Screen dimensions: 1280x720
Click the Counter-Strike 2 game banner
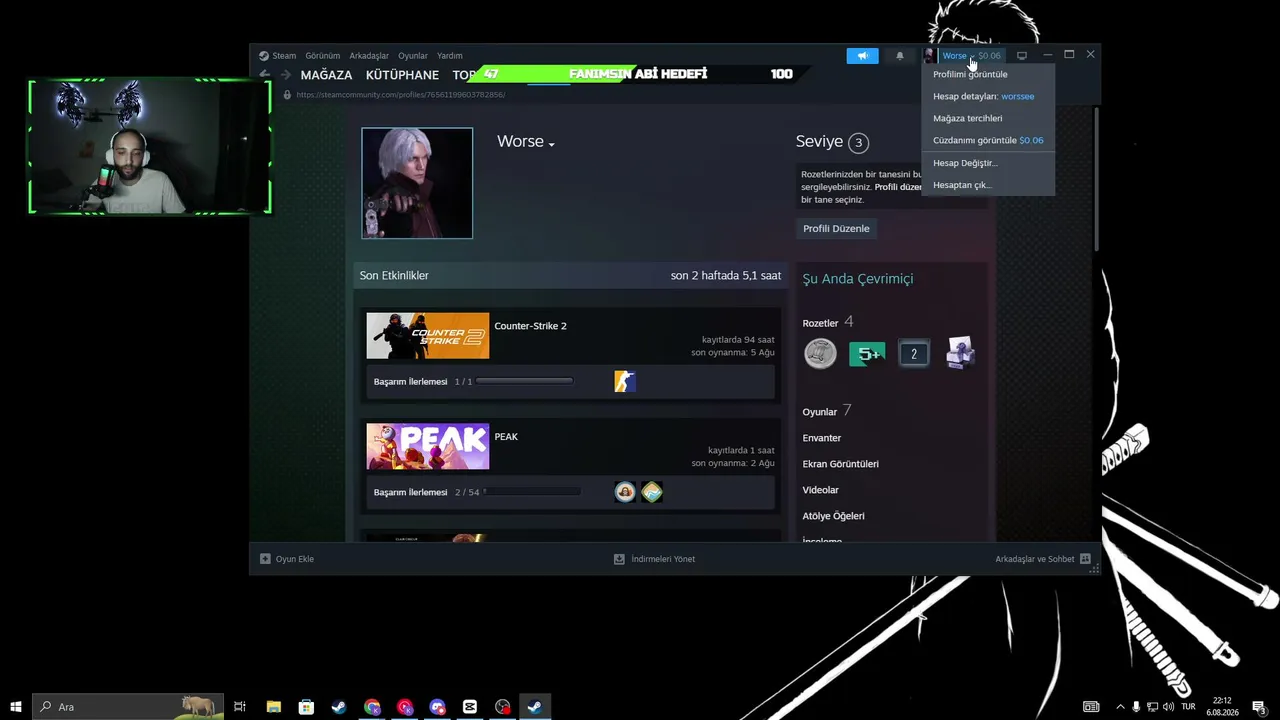point(428,336)
